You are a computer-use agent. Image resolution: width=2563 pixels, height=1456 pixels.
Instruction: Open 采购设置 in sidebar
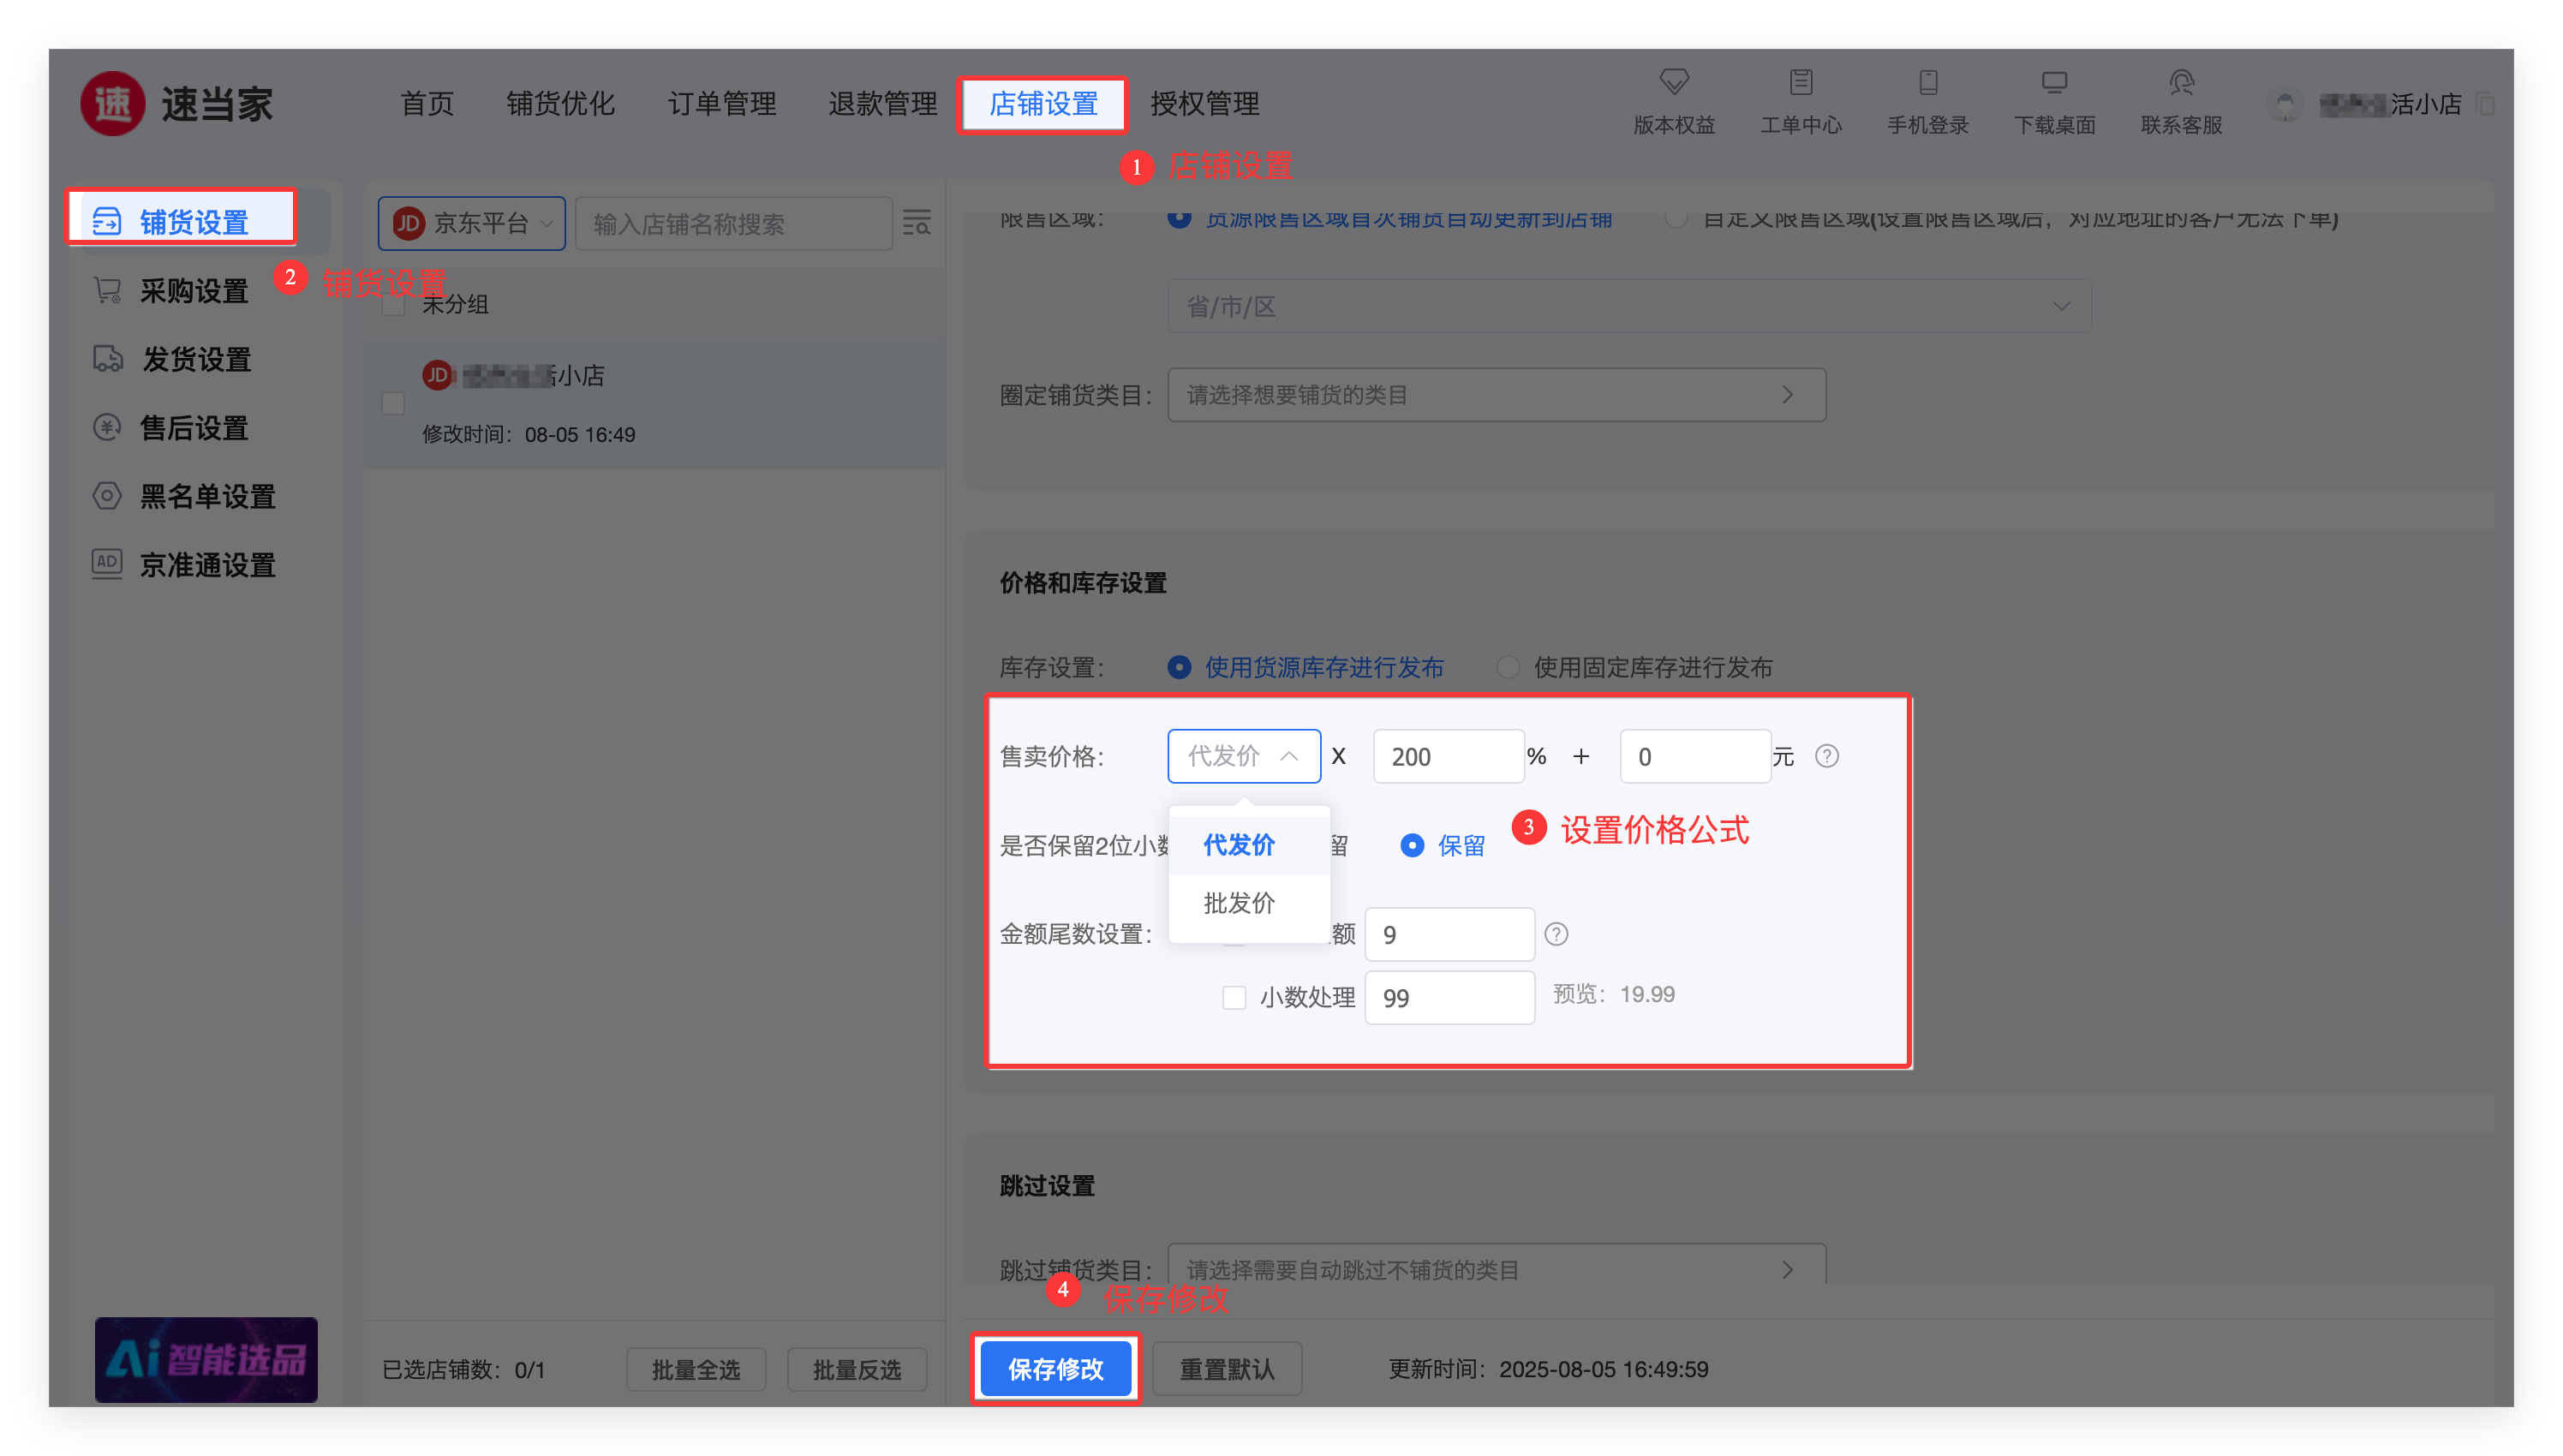pyautogui.click(x=194, y=291)
